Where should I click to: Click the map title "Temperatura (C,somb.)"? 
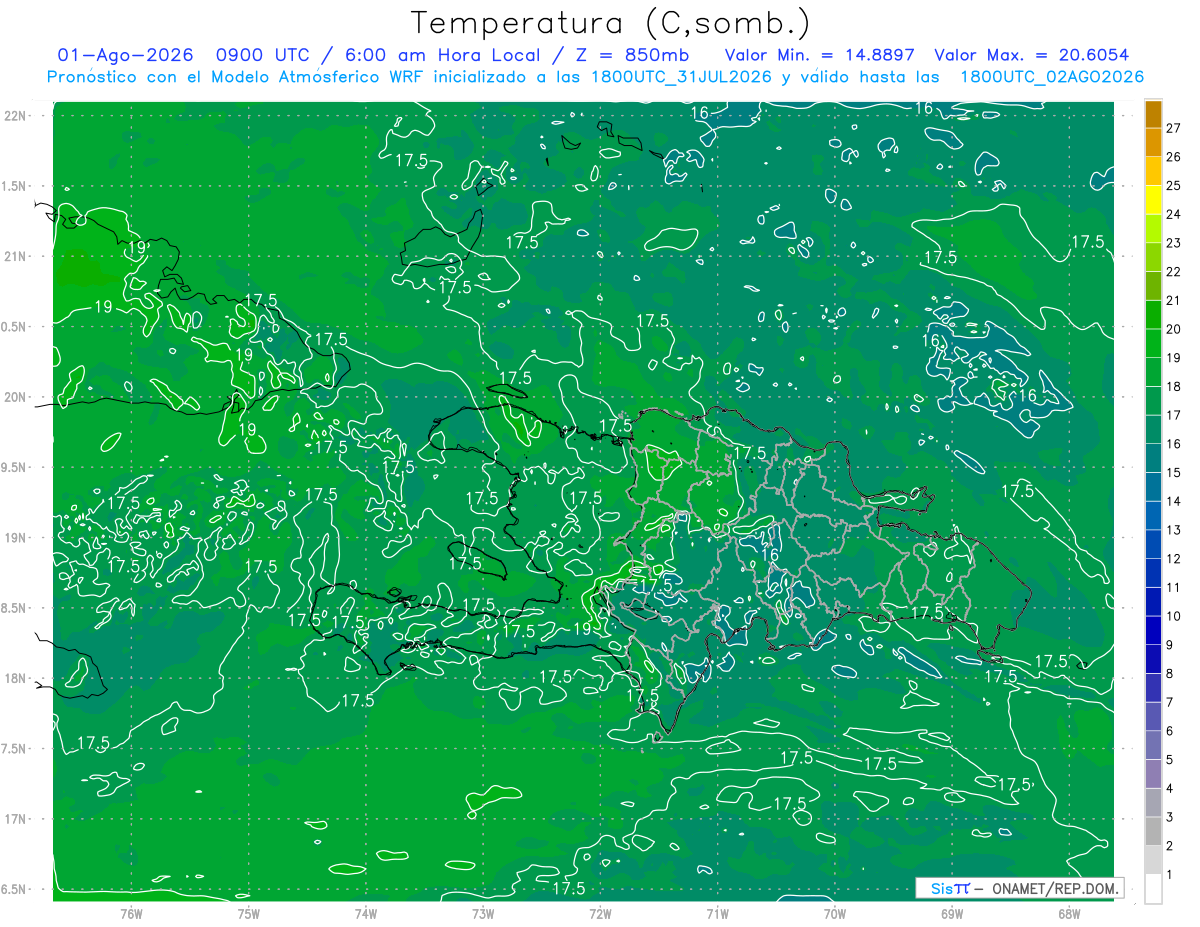pos(611,23)
